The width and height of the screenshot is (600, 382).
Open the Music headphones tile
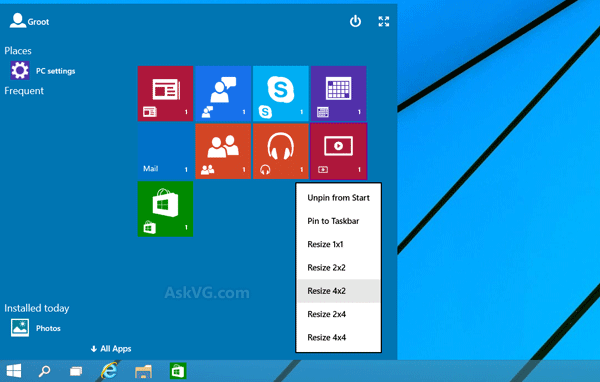point(281,151)
